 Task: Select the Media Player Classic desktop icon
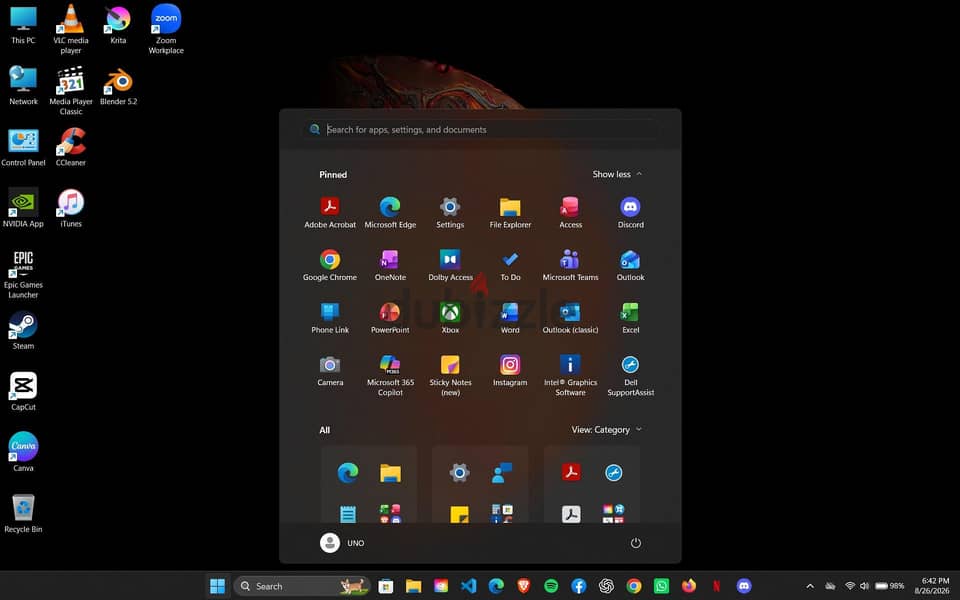[70, 91]
